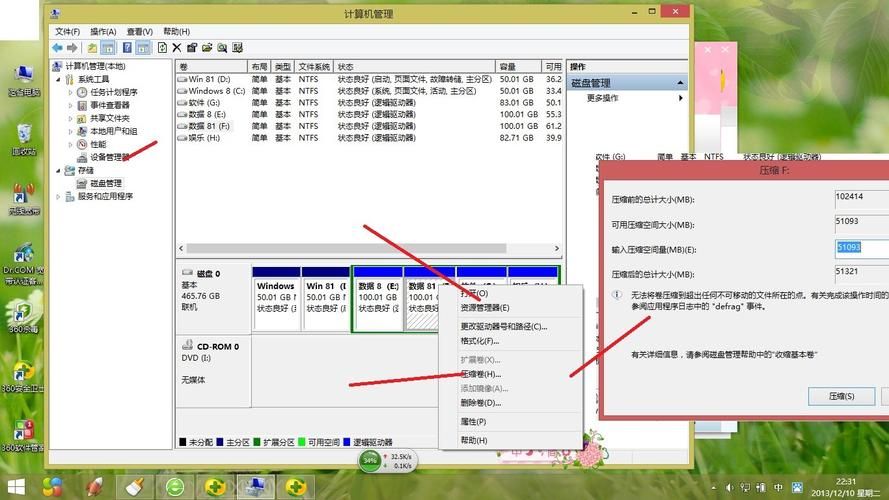Choose 属性(P) from the context menu
This screenshot has width=889, height=500.
coord(510,422)
